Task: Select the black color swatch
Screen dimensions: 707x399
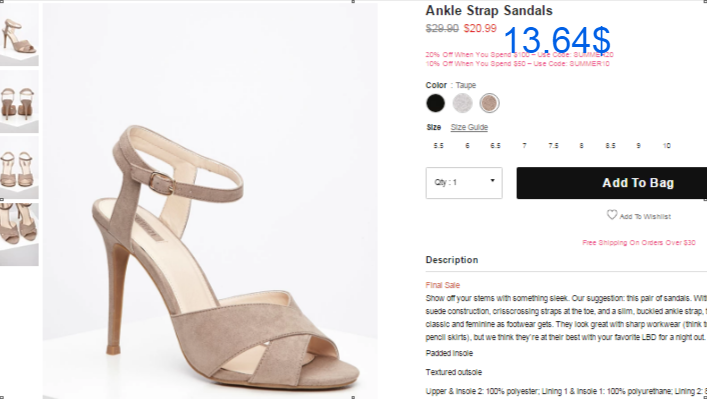Action: point(436,103)
